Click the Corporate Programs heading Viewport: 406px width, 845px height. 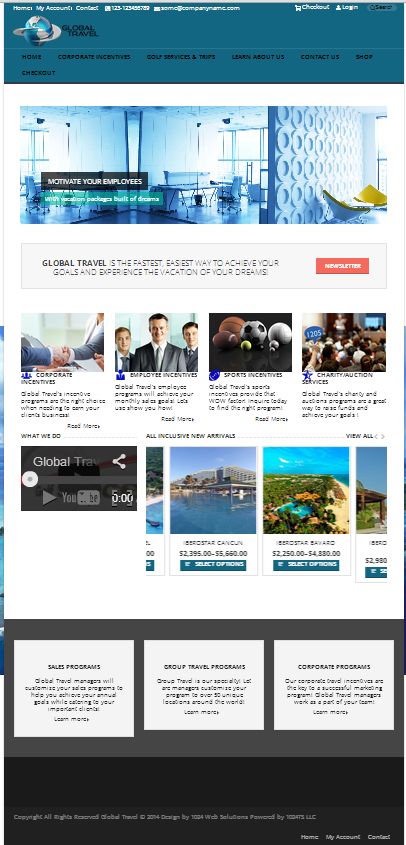point(334,667)
